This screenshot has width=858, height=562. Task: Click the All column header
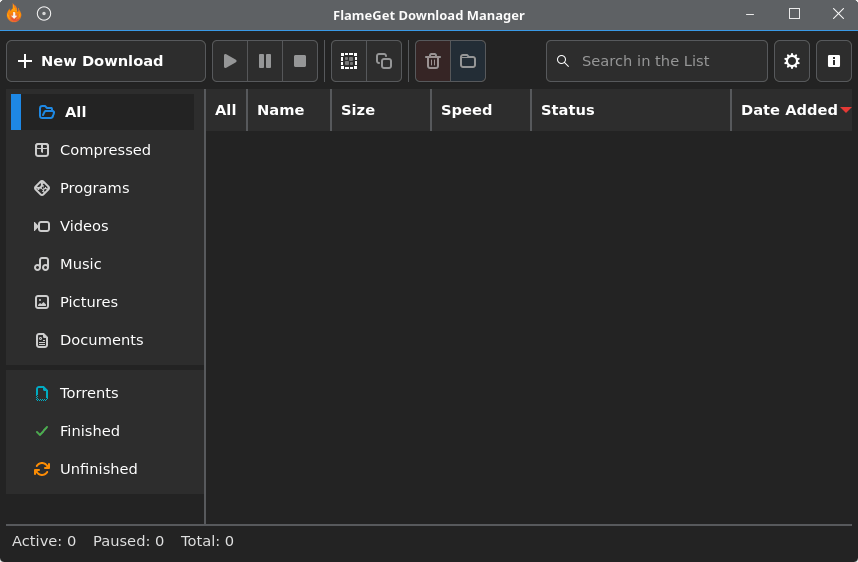[226, 110]
